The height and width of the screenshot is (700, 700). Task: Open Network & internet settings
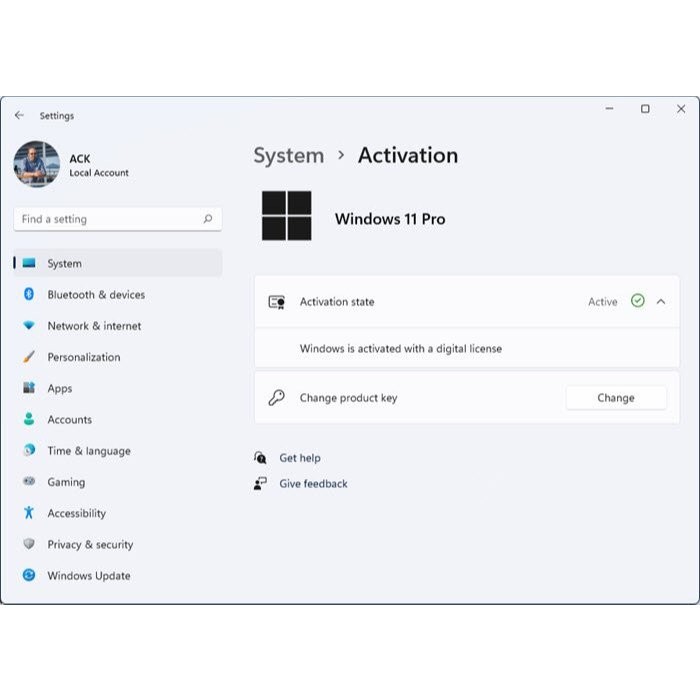[x=118, y=325]
